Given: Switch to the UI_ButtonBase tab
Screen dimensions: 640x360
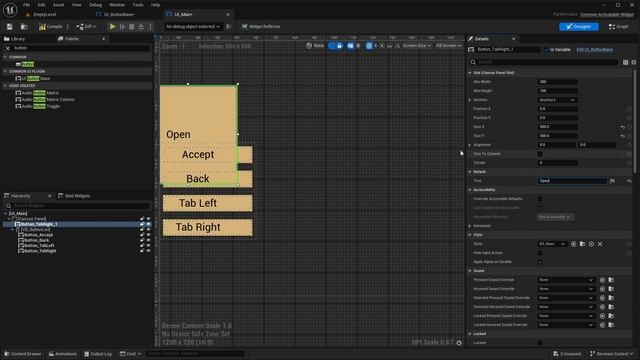Looking at the screenshot, I should [116, 14].
